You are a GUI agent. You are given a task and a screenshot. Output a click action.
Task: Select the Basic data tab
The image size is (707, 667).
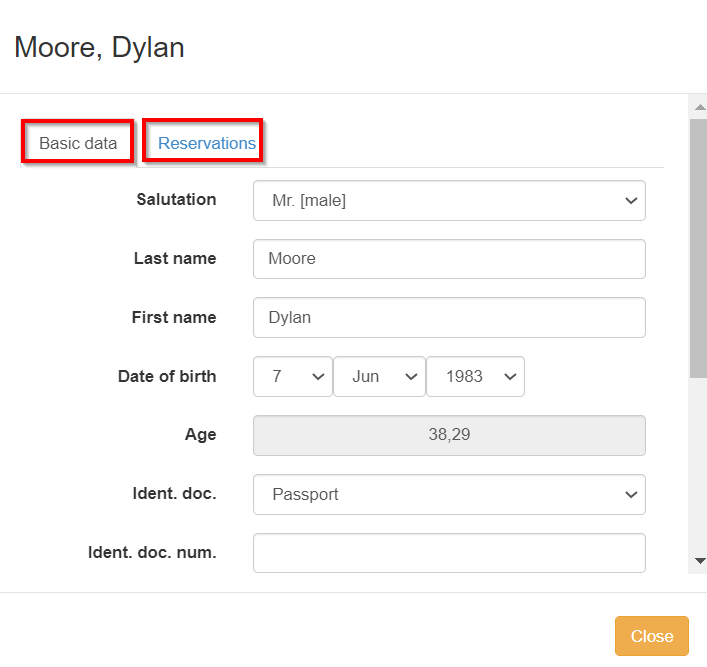click(x=78, y=143)
